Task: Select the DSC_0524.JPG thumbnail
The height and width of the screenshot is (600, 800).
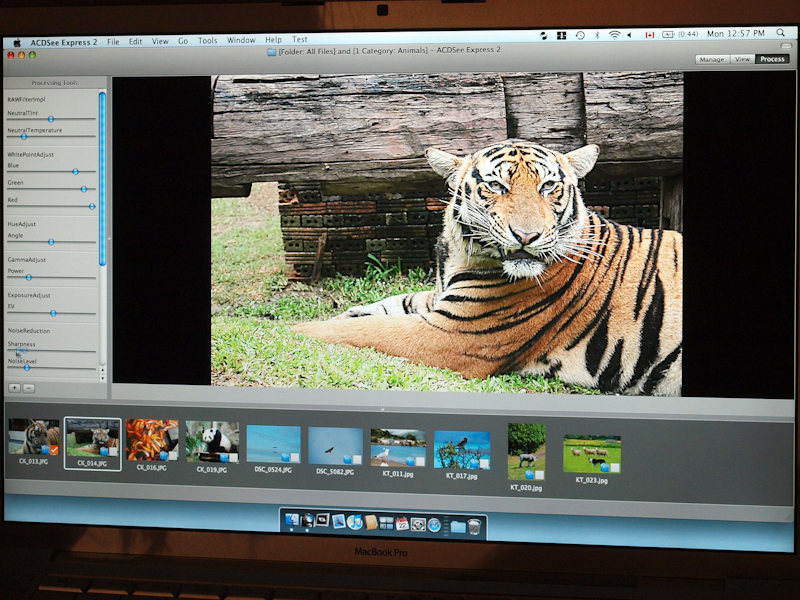Action: click(273, 444)
